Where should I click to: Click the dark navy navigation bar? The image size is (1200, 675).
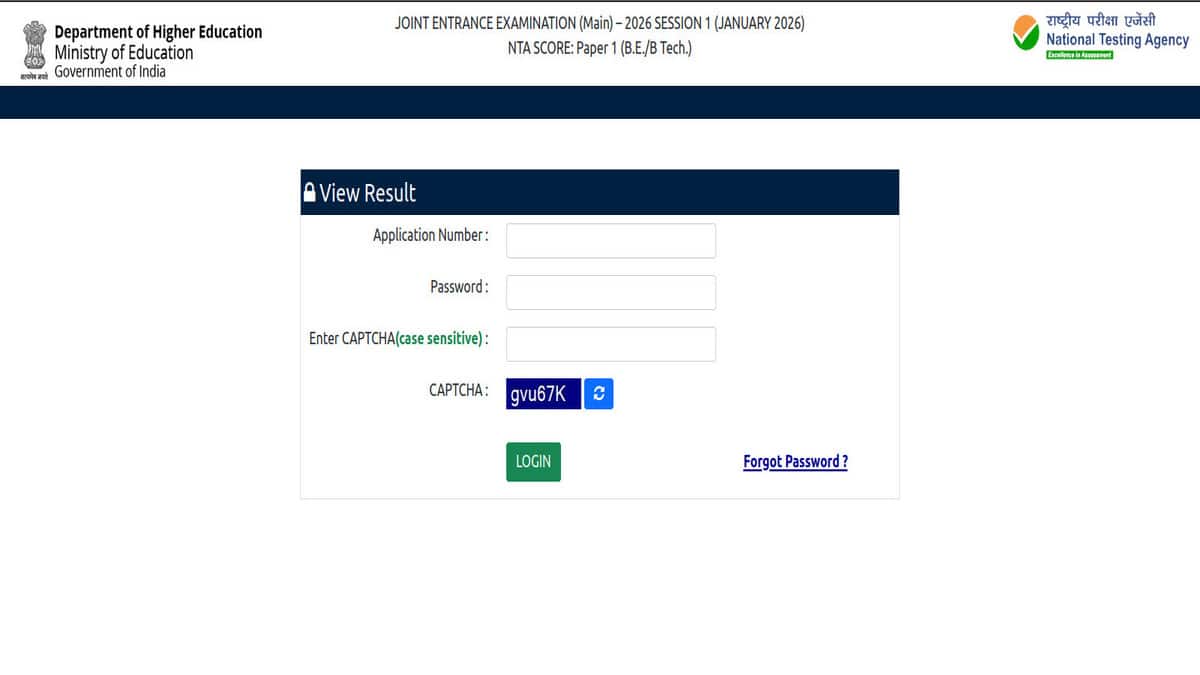600,102
